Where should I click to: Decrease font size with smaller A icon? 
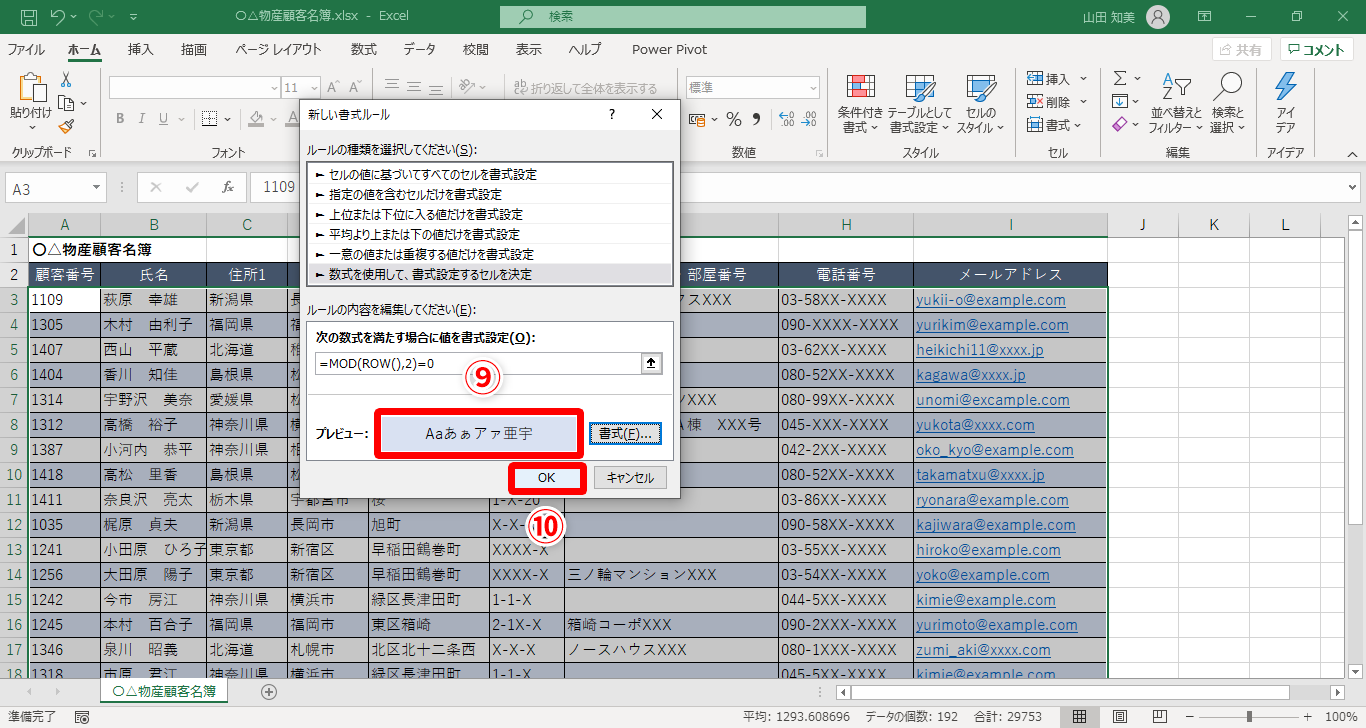click(357, 87)
